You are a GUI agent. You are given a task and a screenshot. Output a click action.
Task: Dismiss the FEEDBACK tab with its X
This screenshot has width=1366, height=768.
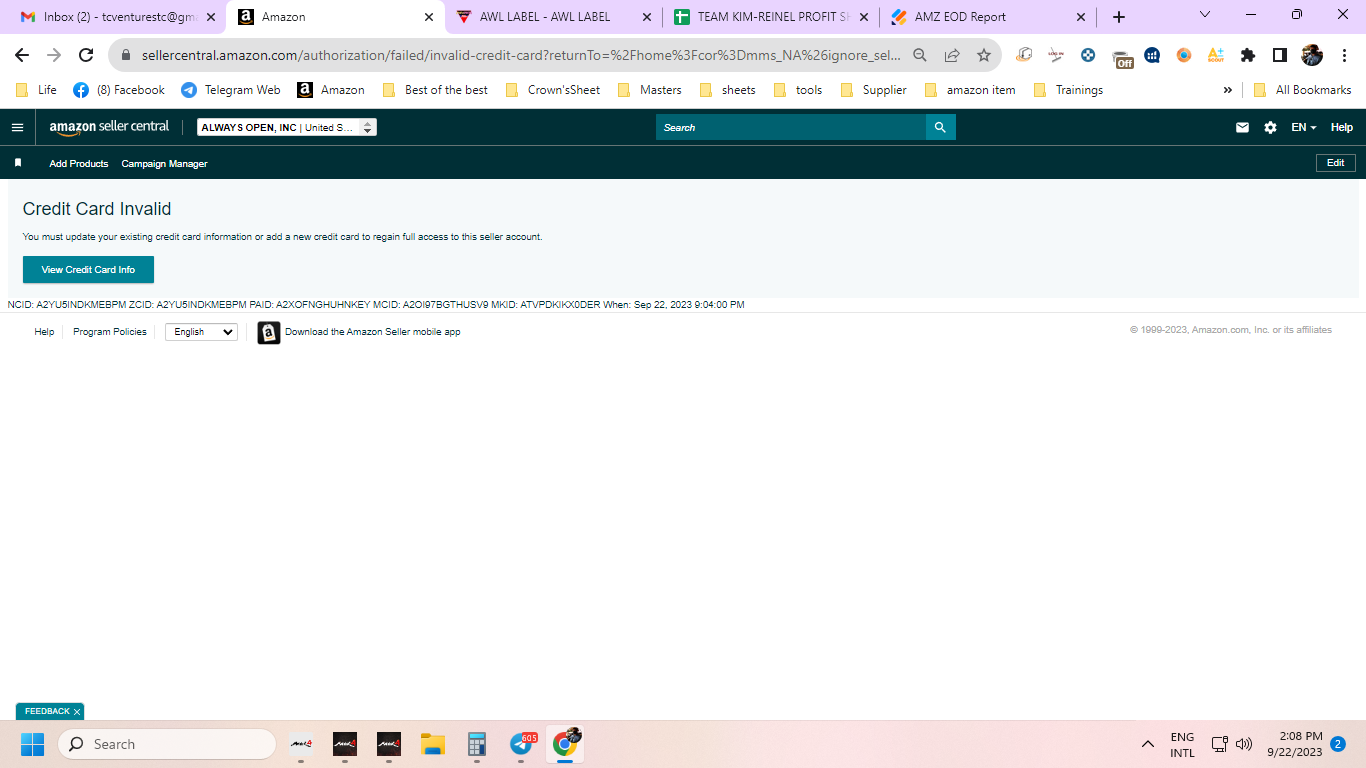click(x=77, y=712)
